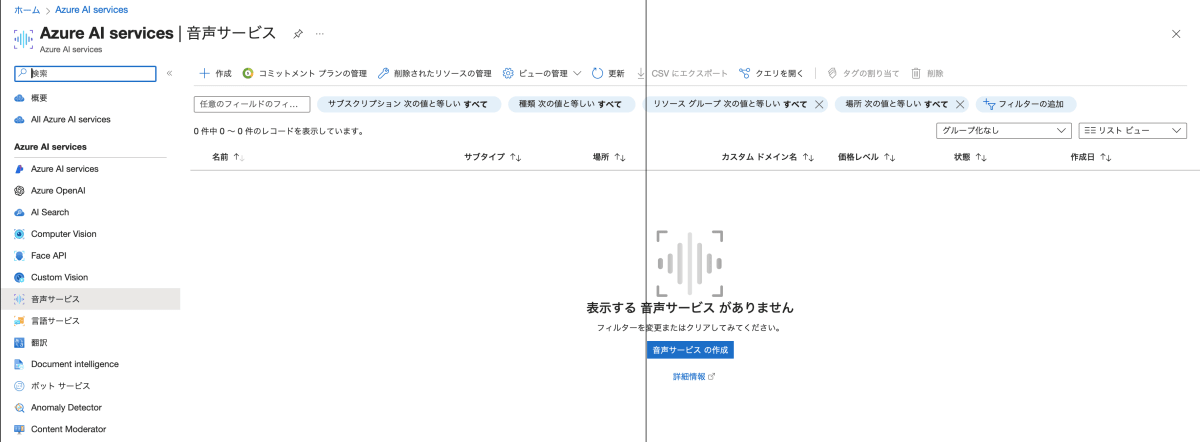The height and width of the screenshot is (442, 1200).
Task: Click クエリを開く in the toolbar
Action: pyautogui.click(x=771, y=73)
